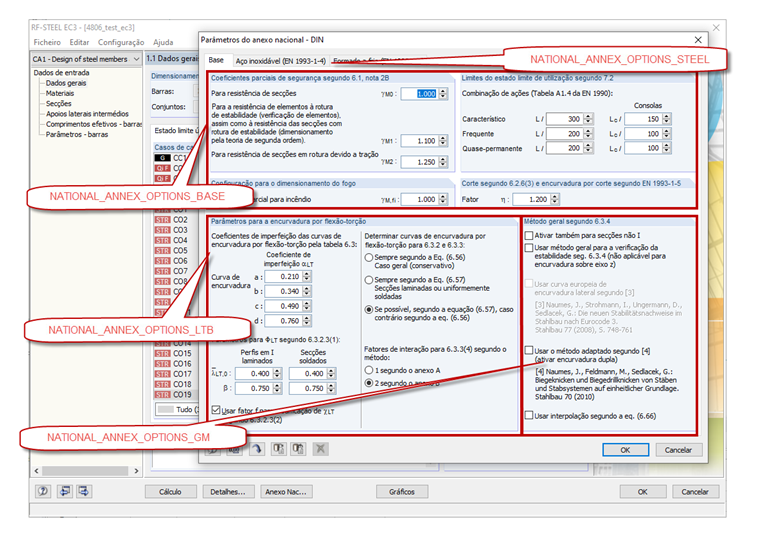
Task: Select 'Se possível, segundo a equação (6.57)' option
Action: (369, 309)
